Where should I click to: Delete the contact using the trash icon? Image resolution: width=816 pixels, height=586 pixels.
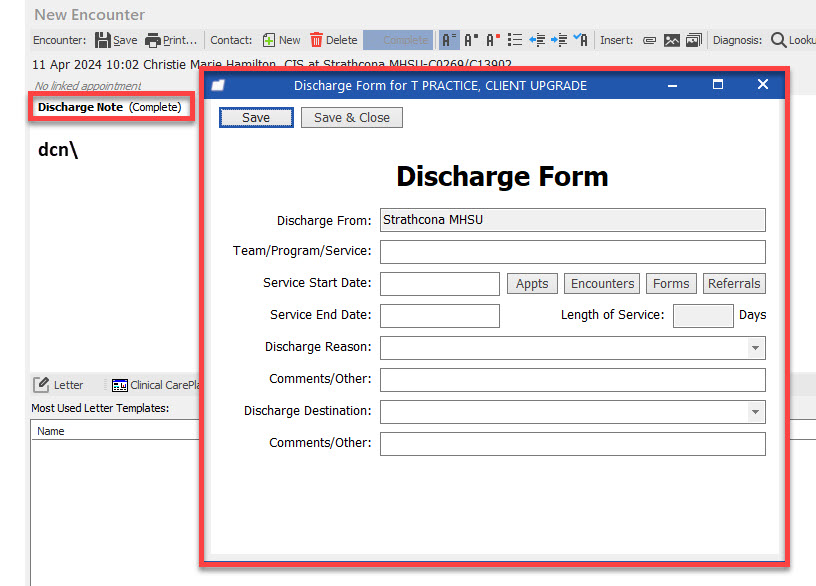[316, 40]
